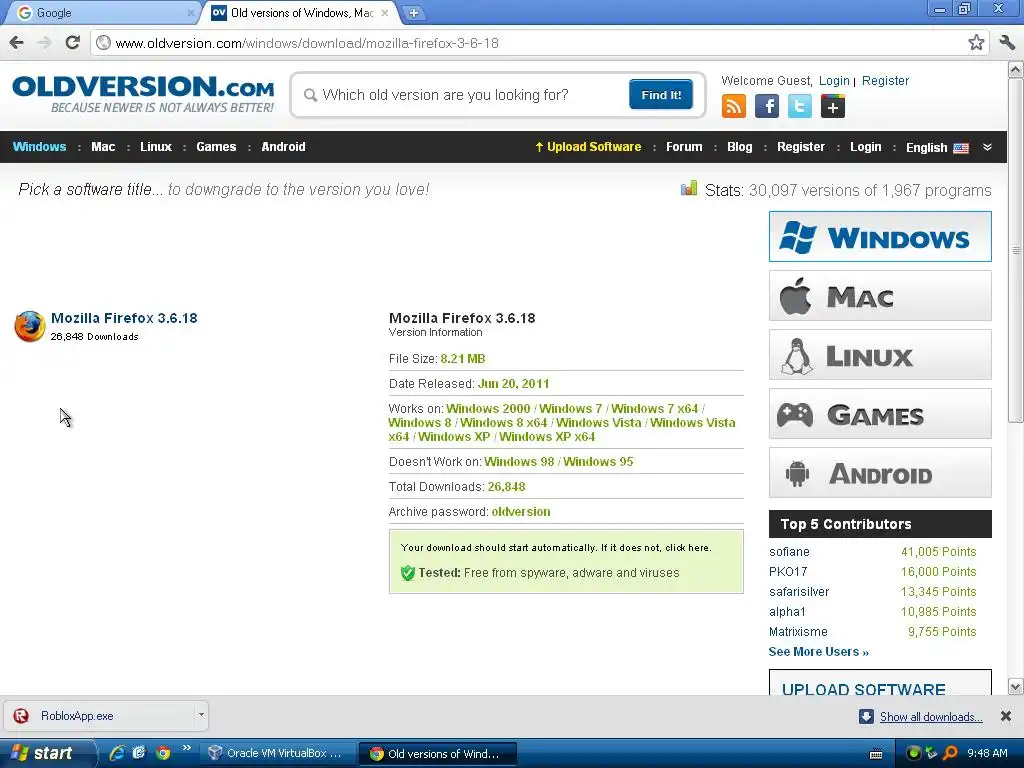Select Mac in the nav bar
This screenshot has height=768, width=1024.
click(x=103, y=147)
